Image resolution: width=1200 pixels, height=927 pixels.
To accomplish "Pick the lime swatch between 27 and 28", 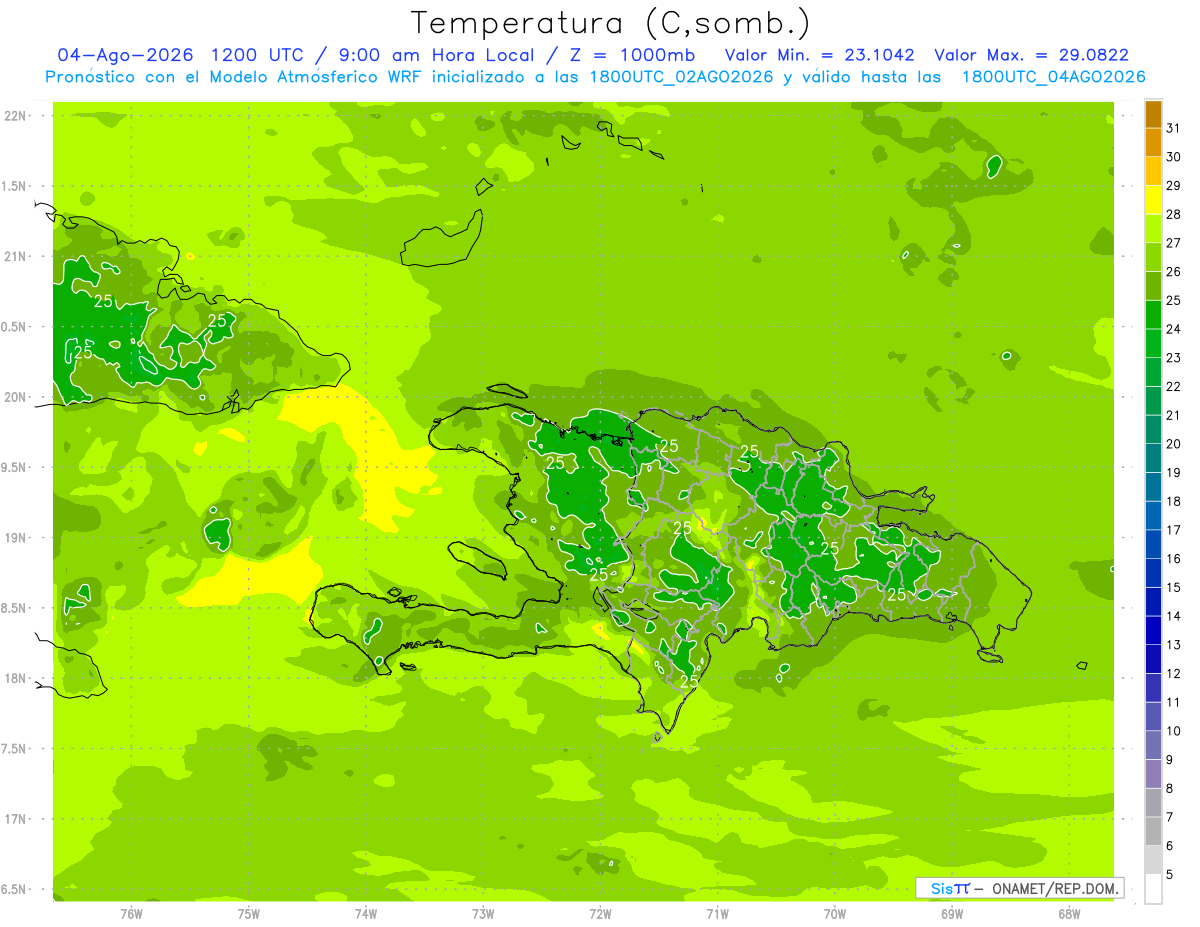I will [x=1153, y=229].
